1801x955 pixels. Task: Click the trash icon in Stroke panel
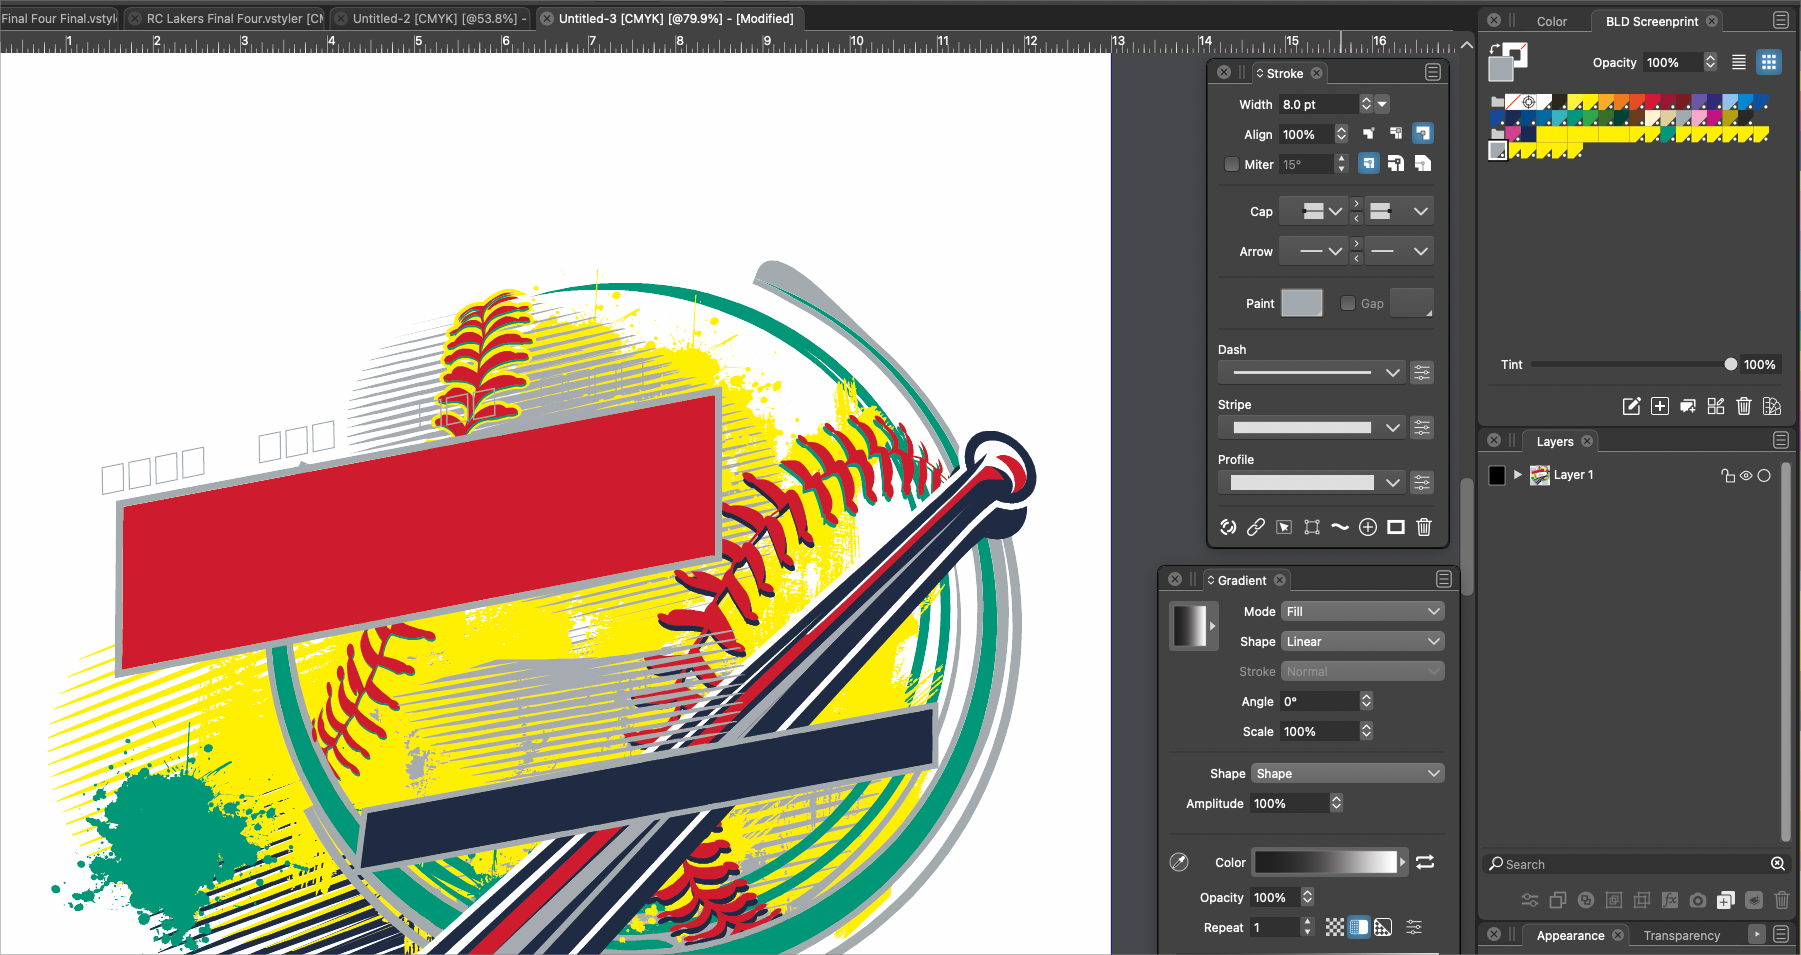(1424, 527)
